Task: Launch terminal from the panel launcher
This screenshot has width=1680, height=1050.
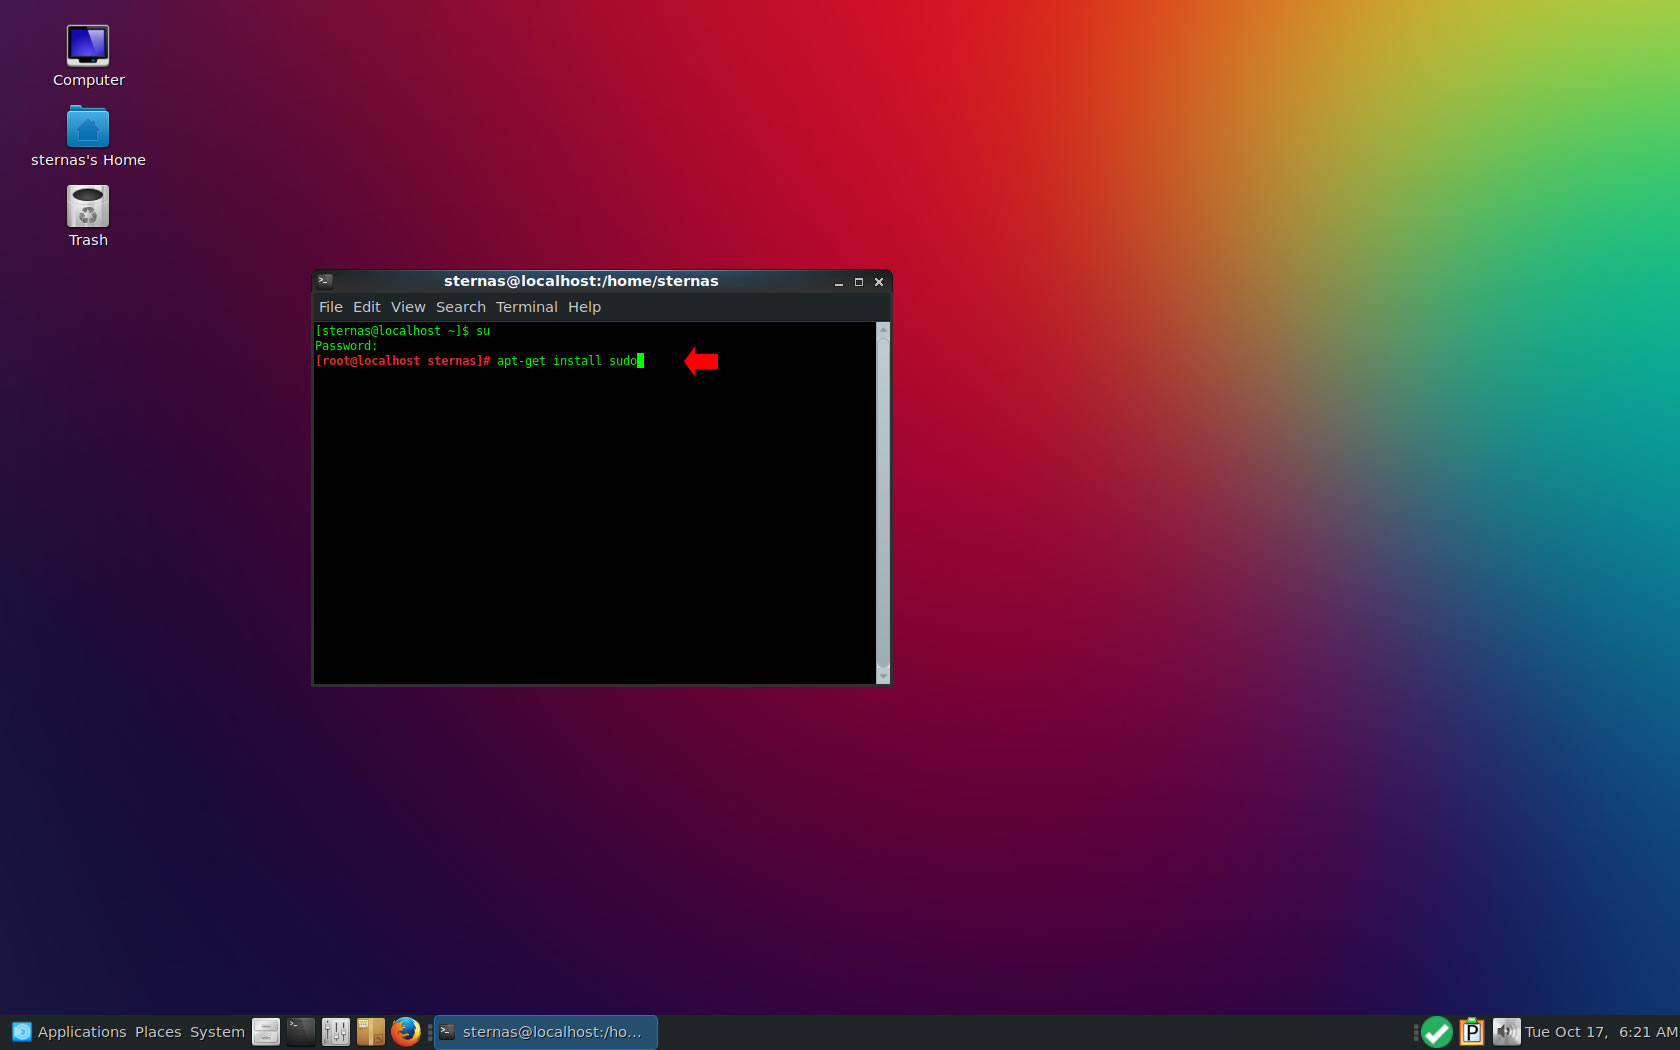Action: coord(301,1032)
